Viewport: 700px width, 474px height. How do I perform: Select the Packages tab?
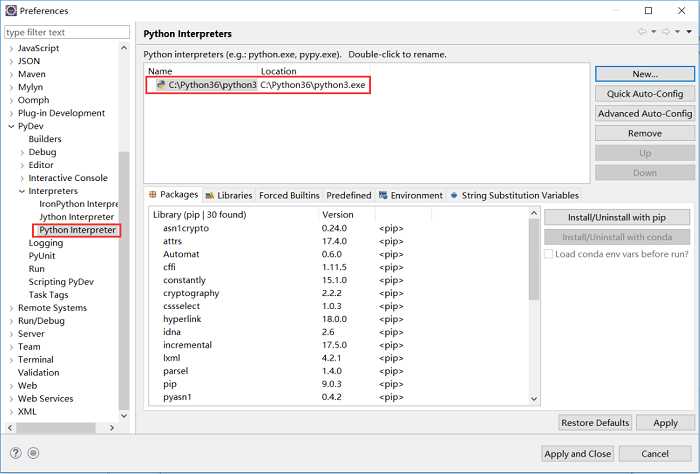pyautogui.click(x=173, y=195)
